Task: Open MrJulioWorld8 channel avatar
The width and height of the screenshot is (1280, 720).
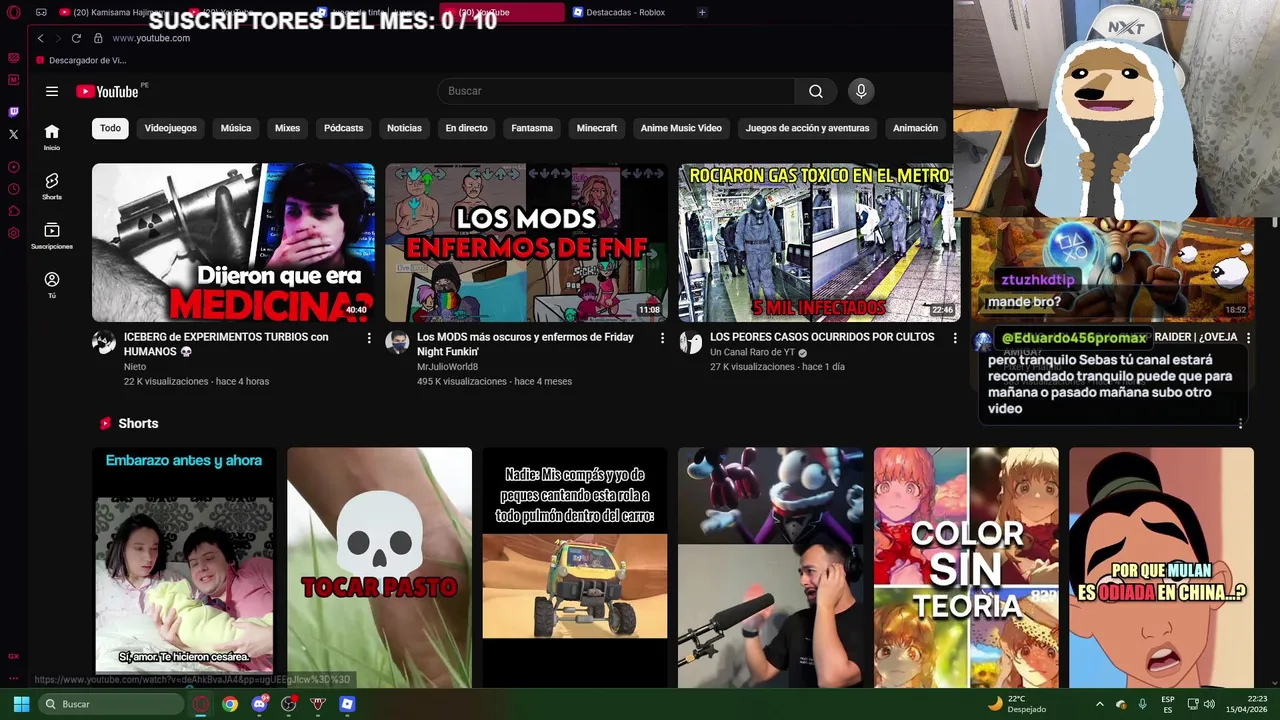Action: click(x=397, y=343)
